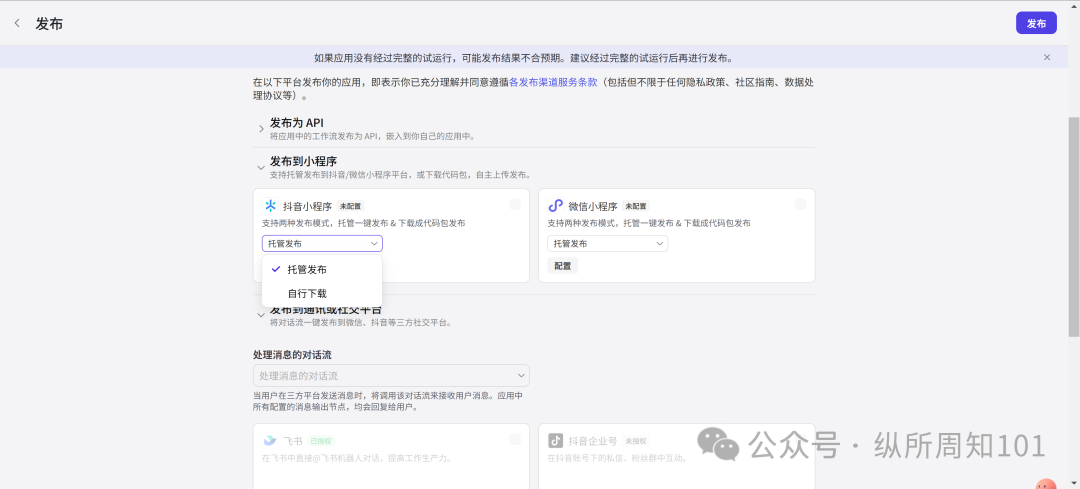Check the 抖音小程序 checkbox

pyautogui.click(x=515, y=205)
